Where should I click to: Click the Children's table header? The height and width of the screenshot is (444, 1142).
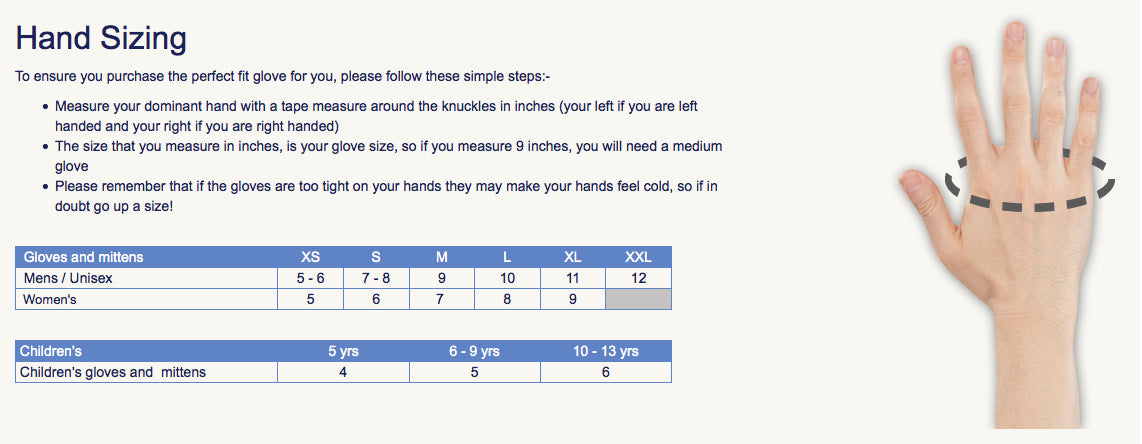point(146,351)
